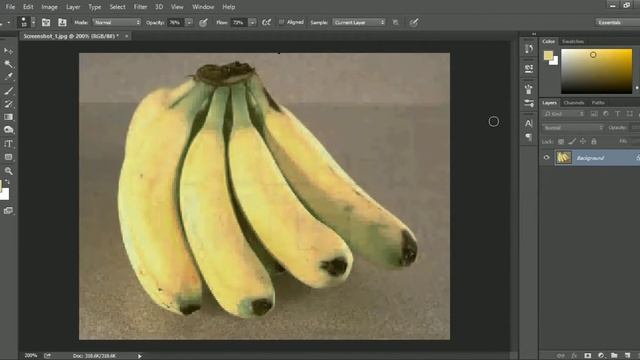Select the Magic Wand tool
This screenshot has width=640, height=360.
(8, 64)
